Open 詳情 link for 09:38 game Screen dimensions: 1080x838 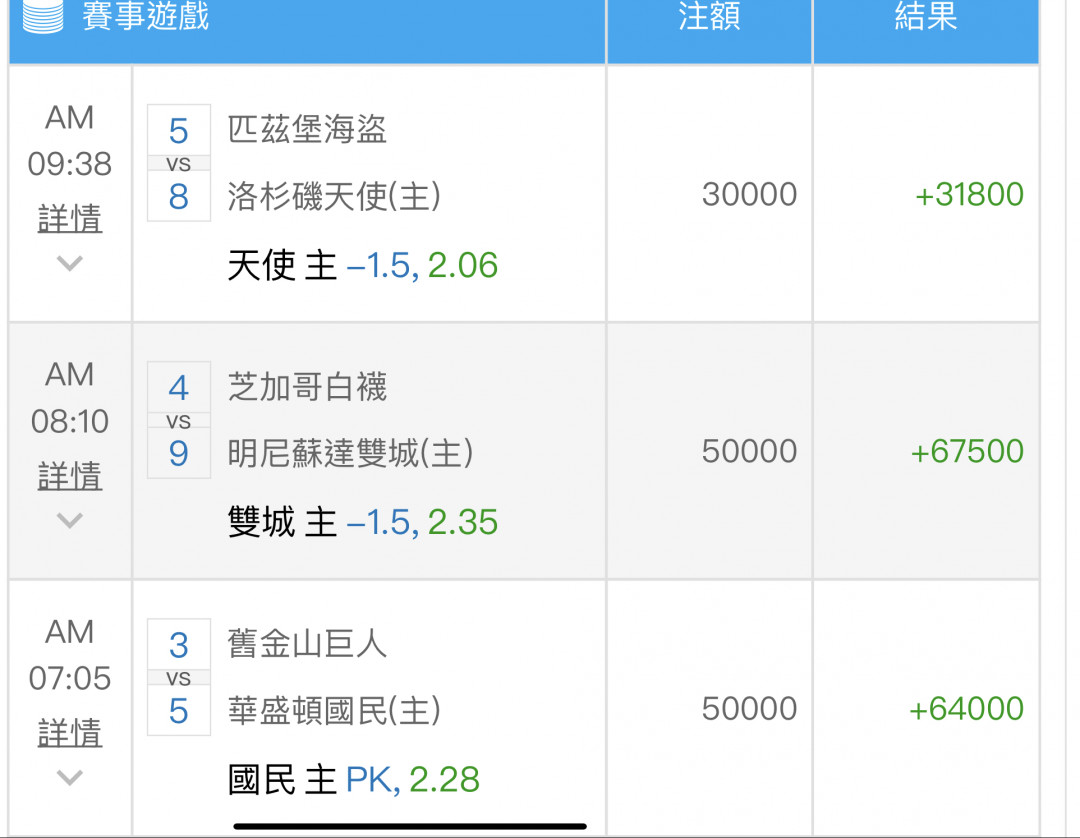[x=70, y=218]
